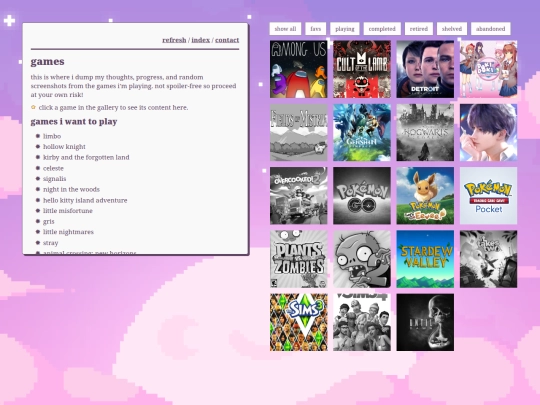Filter to abandoned games

tap(490, 29)
